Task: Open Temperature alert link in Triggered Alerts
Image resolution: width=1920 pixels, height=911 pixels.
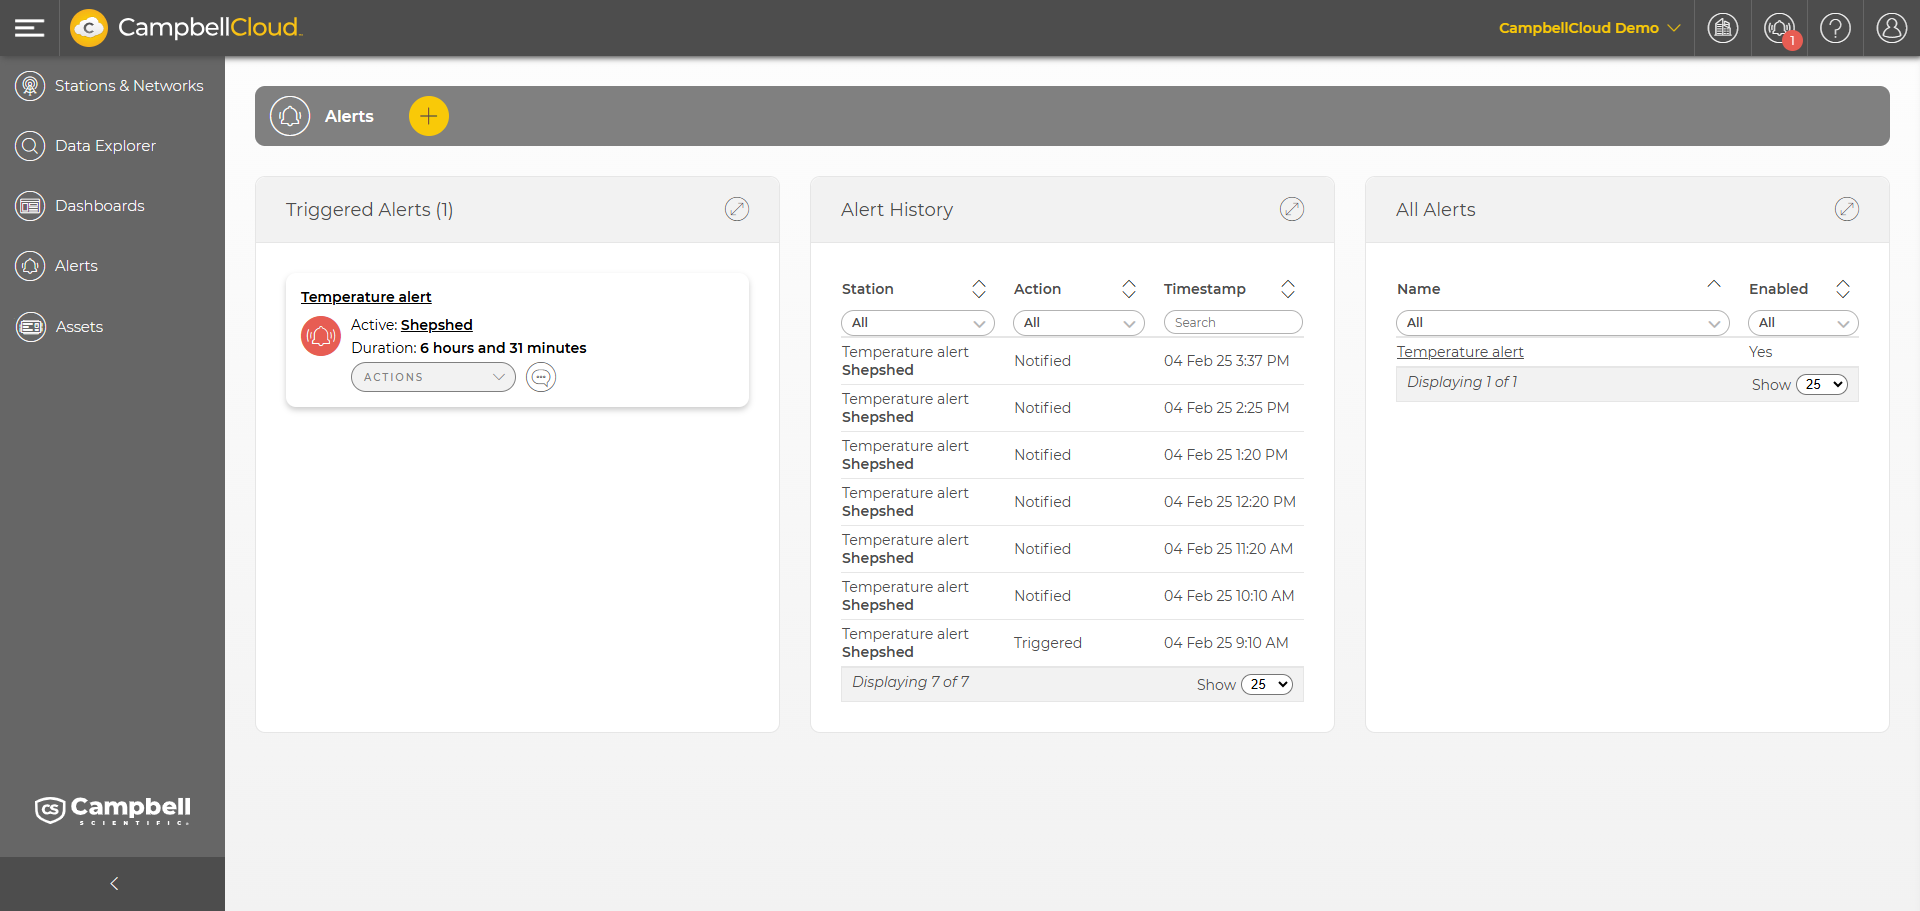Action: (366, 297)
